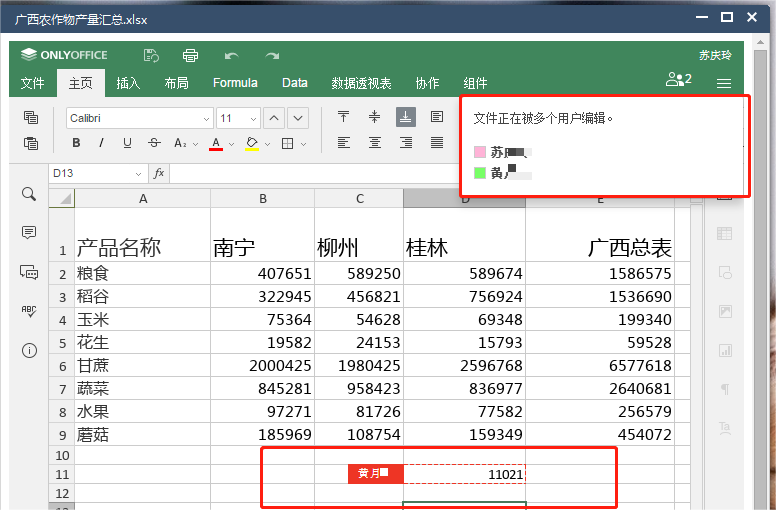Image resolution: width=776 pixels, height=510 pixels.
Task: Align text left
Action: coord(343,143)
